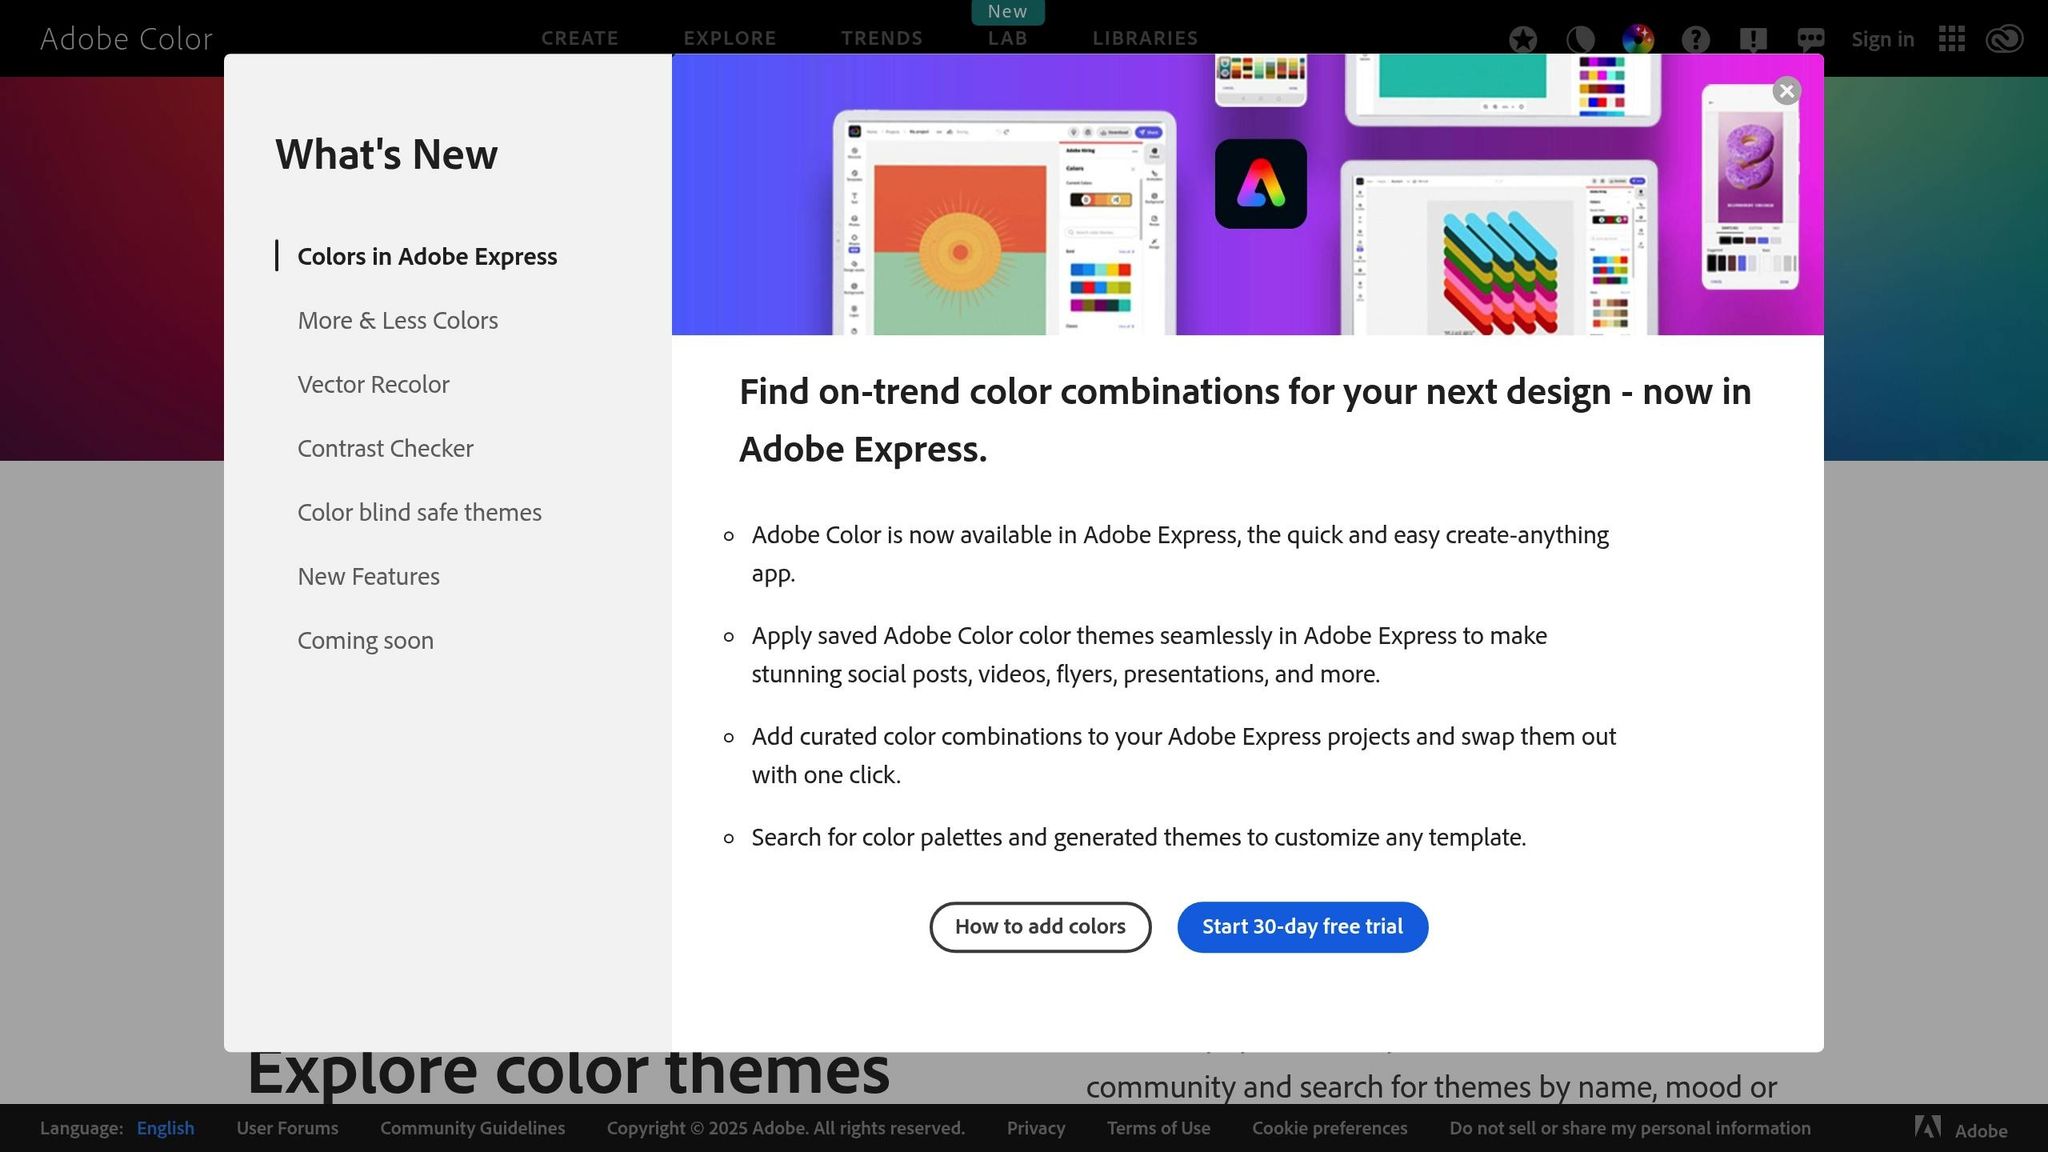This screenshot has height=1152, width=2048.
Task: Open the chat messages icon
Action: (x=1810, y=39)
